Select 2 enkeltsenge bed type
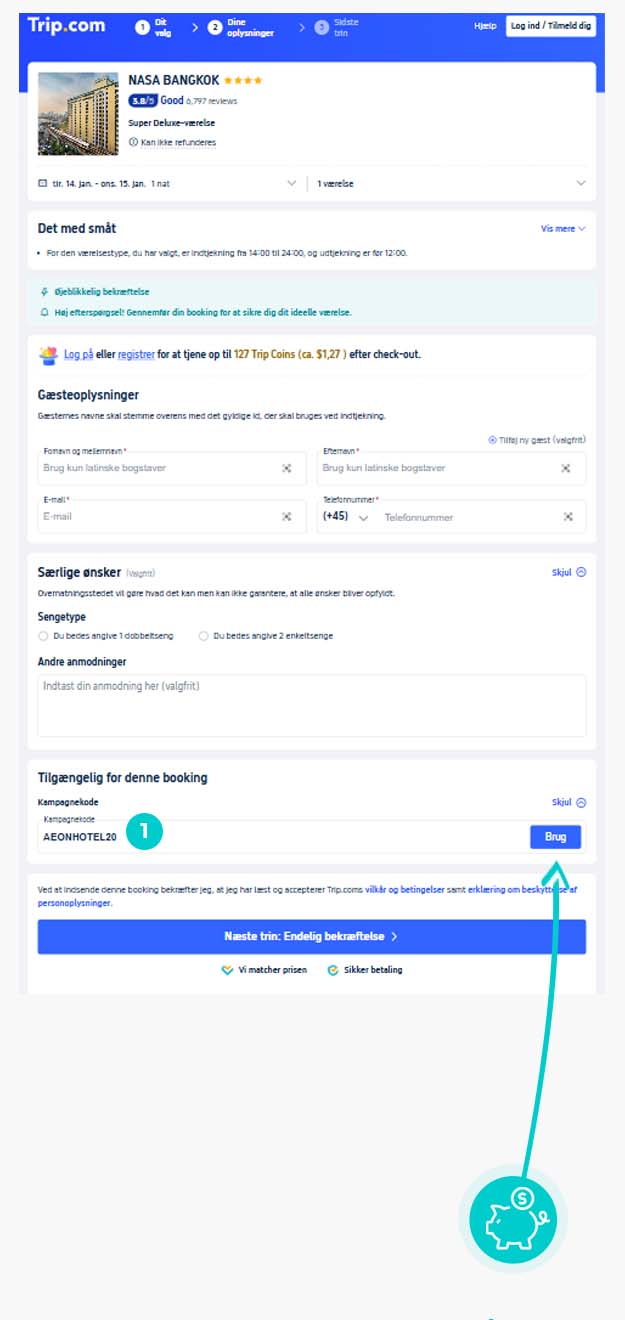Image resolution: width=625 pixels, height=1320 pixels. coord(204,636)
